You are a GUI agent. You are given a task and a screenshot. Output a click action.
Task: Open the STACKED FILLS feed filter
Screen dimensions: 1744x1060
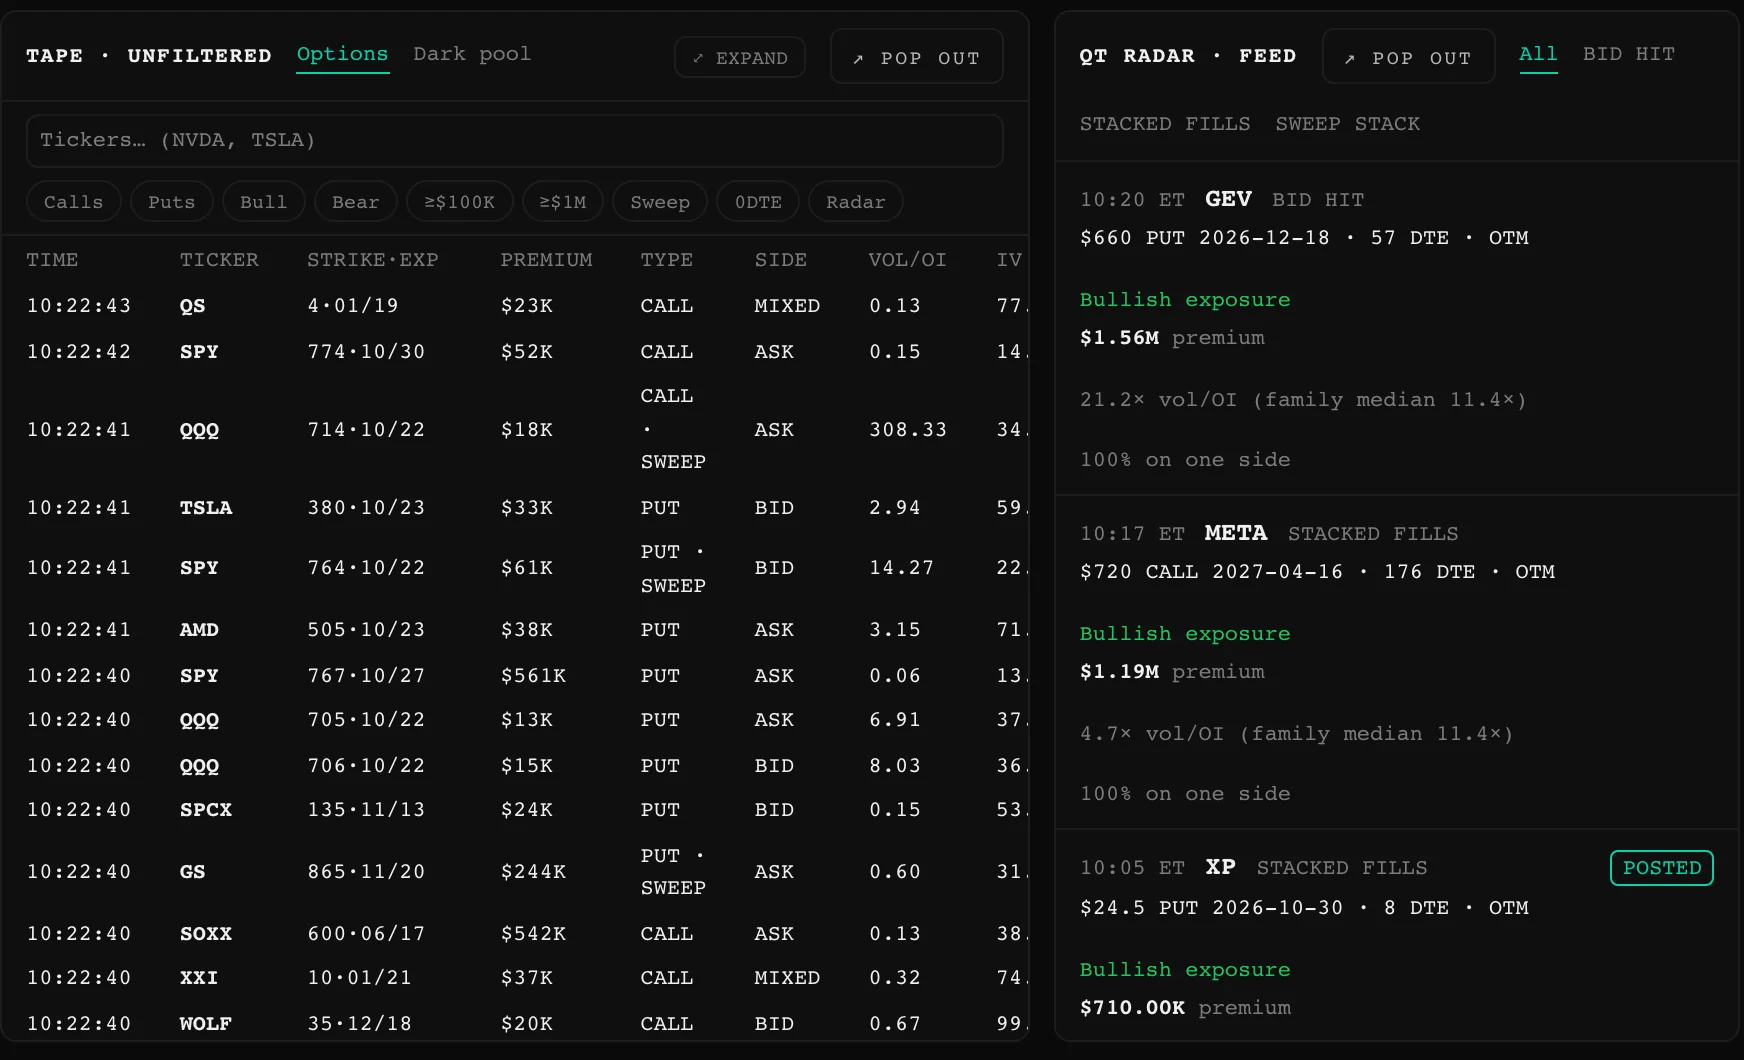[x=1165, y=124]
